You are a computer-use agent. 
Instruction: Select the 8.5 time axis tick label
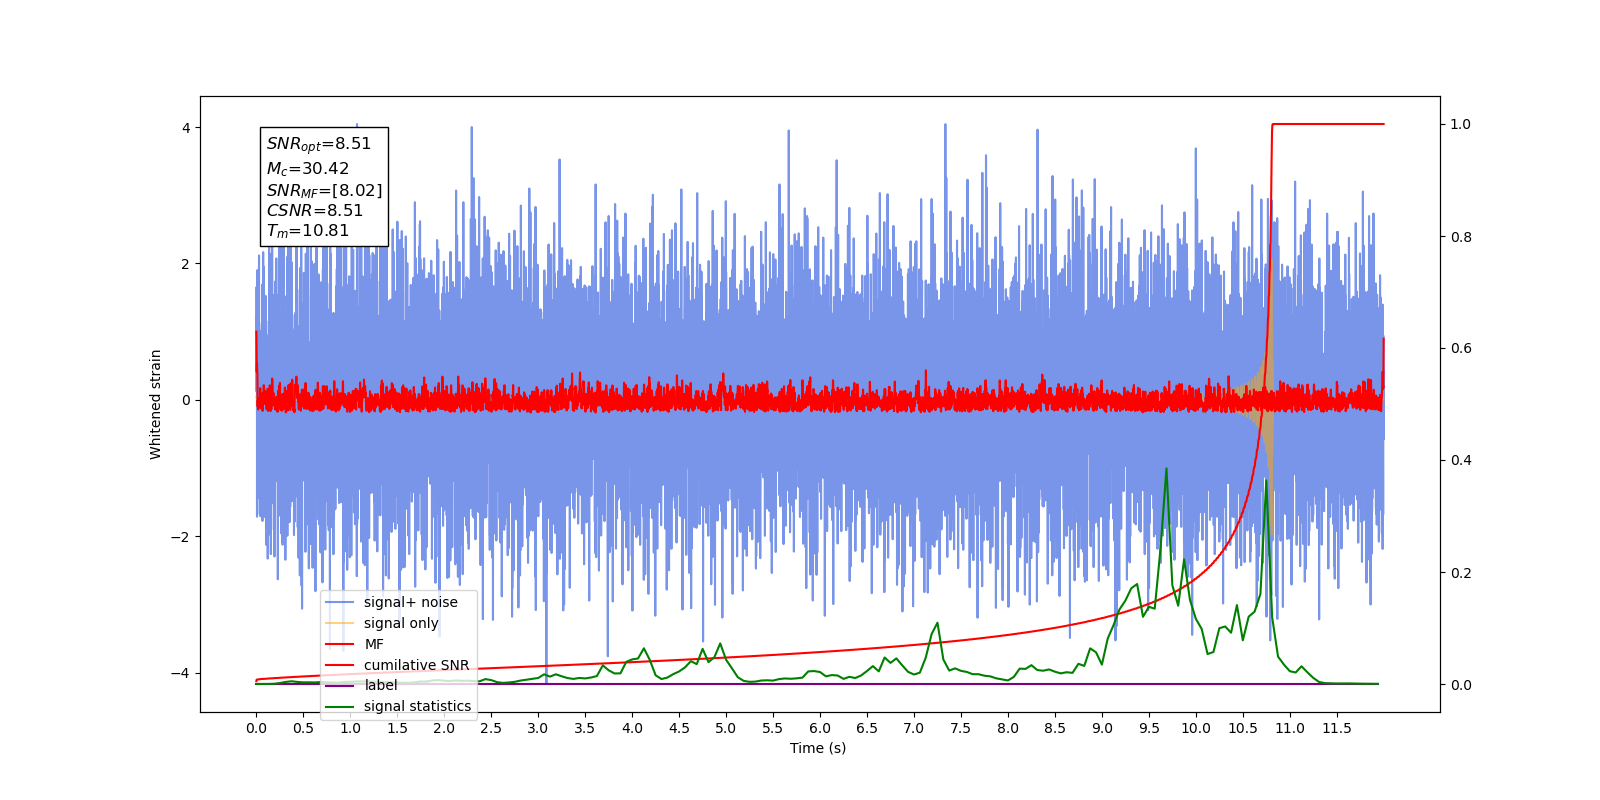(1055, 728)
